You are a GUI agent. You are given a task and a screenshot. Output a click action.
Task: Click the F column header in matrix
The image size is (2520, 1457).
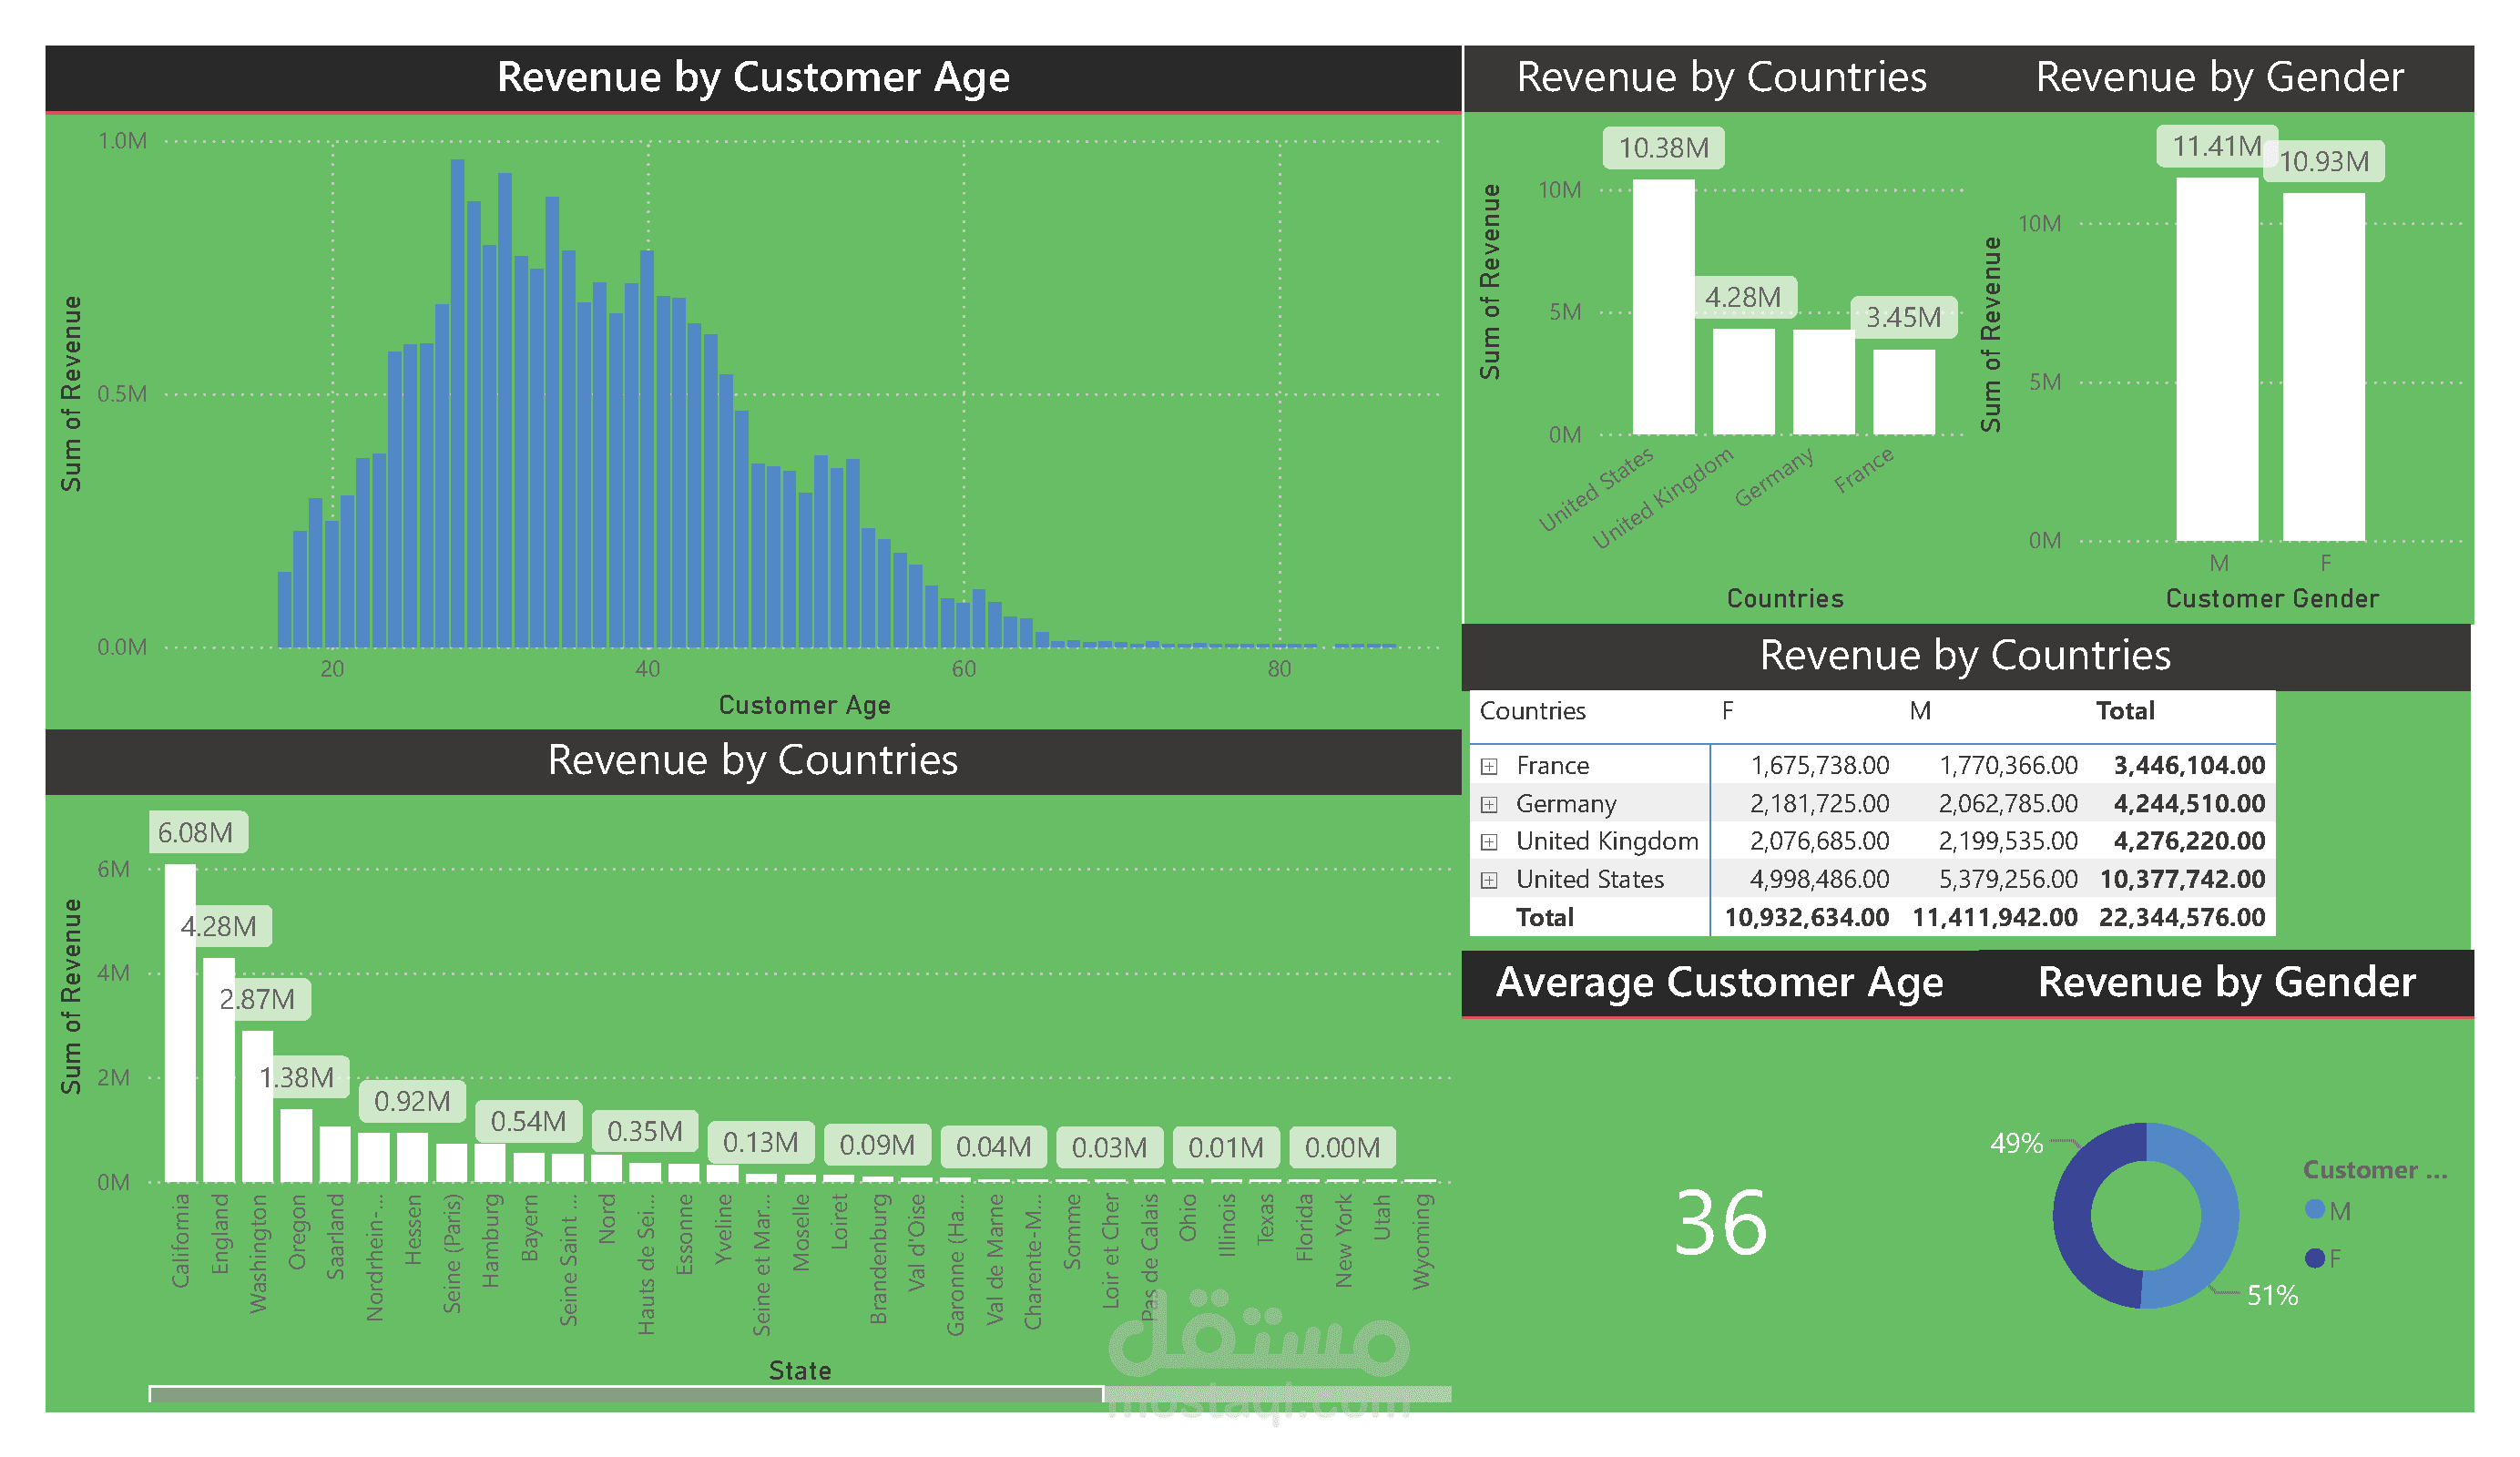pos(1727,711)
